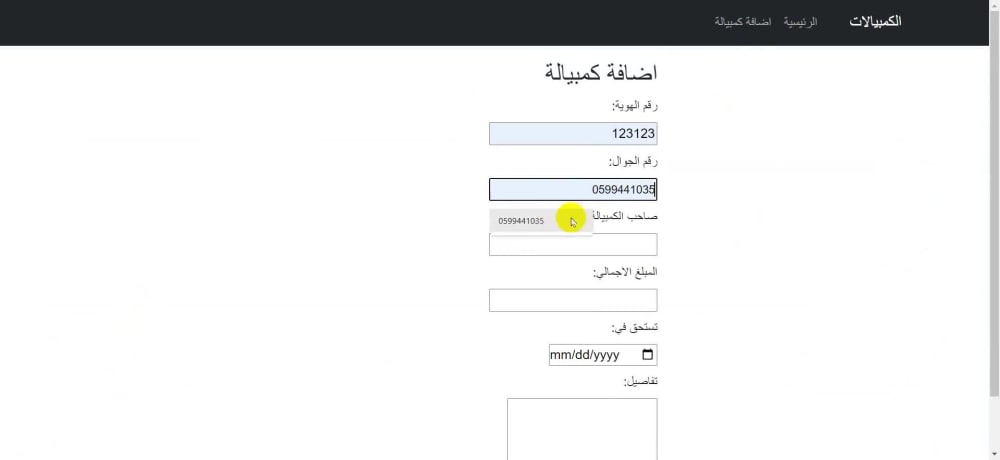Click the صاحب الكمبيالة input field
The width and height of the screenshot is (1000, 460).
click(573, 244)
